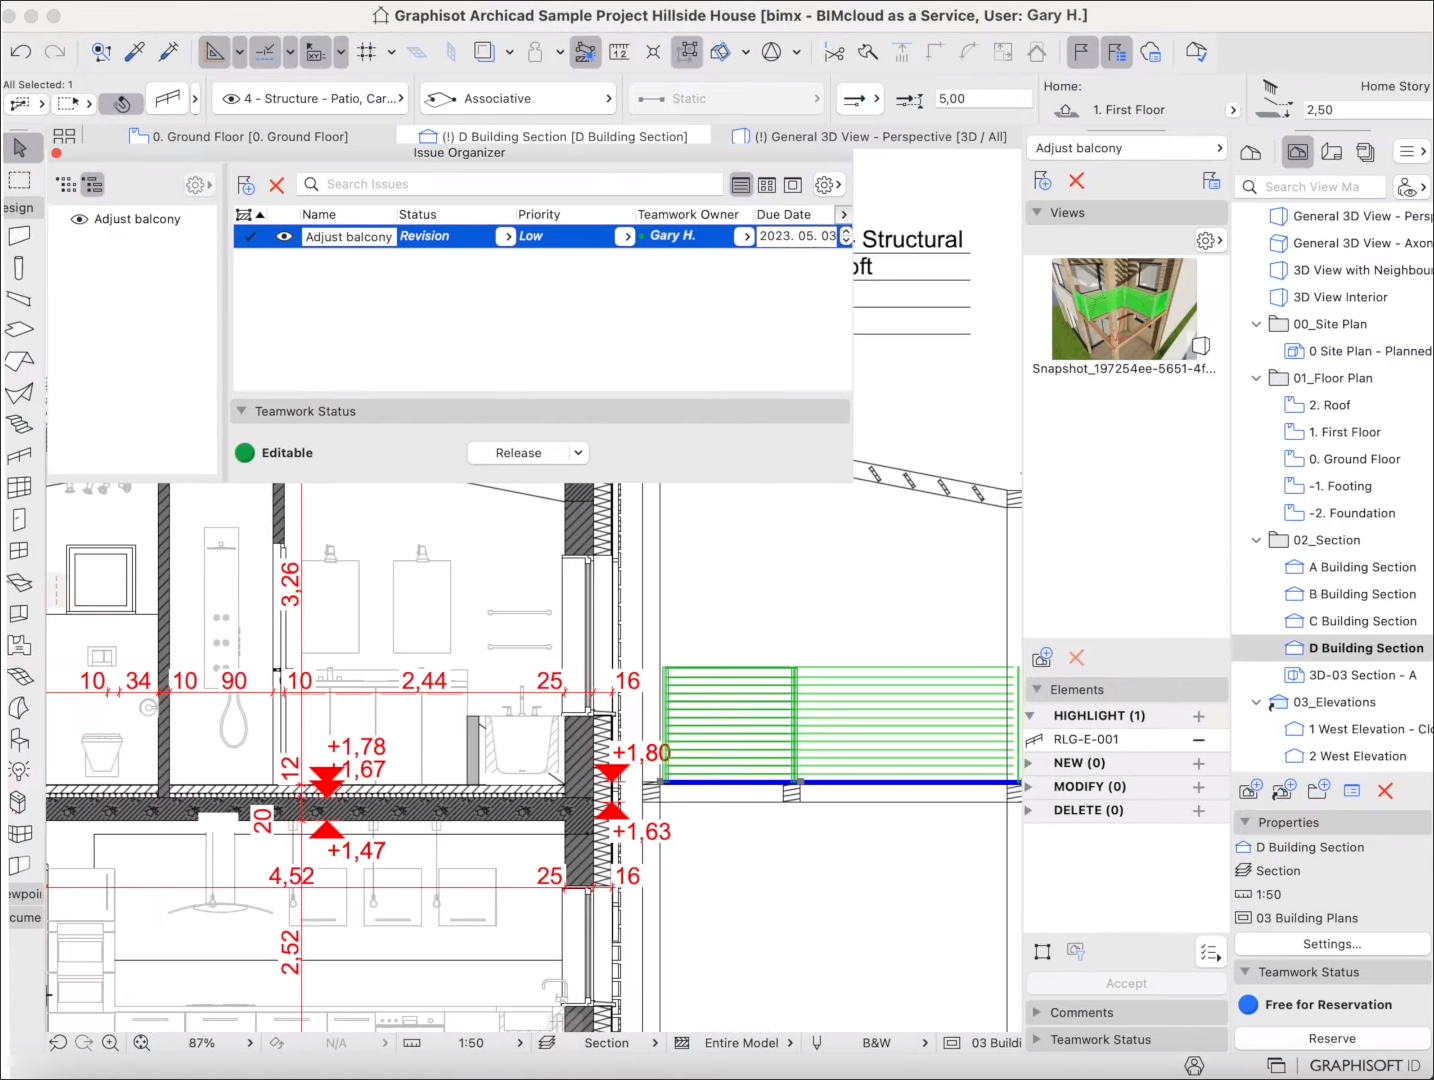Screen dimensions: 1434x1080
Task: Click the Zoom to Elements icon below the Elements list
Action: 1042,951
